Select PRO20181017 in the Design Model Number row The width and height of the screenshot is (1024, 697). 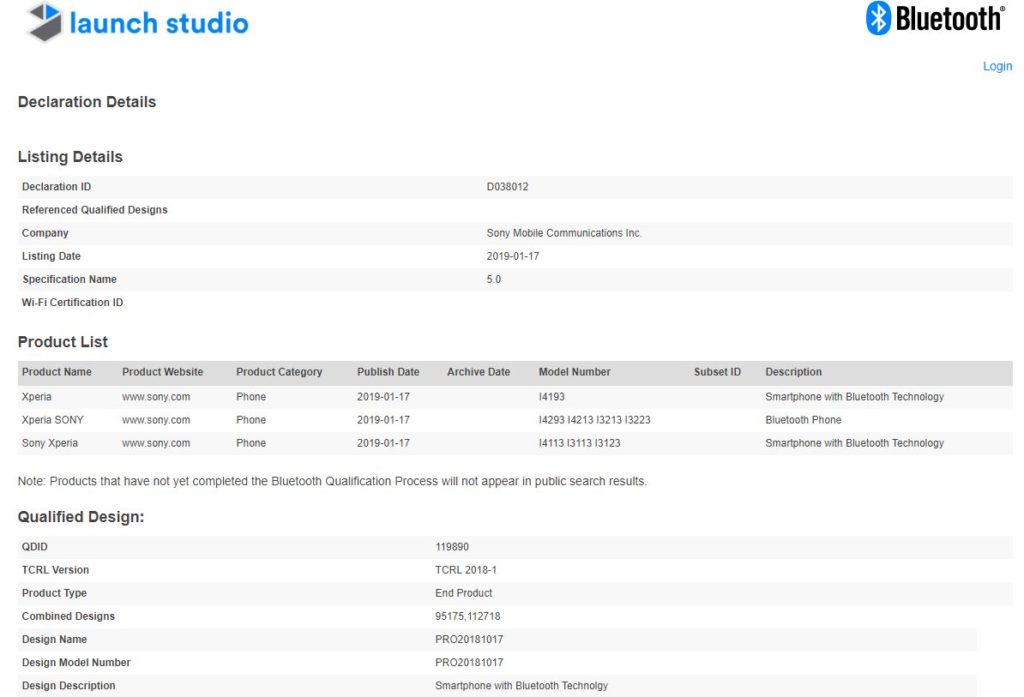(469, 663)
